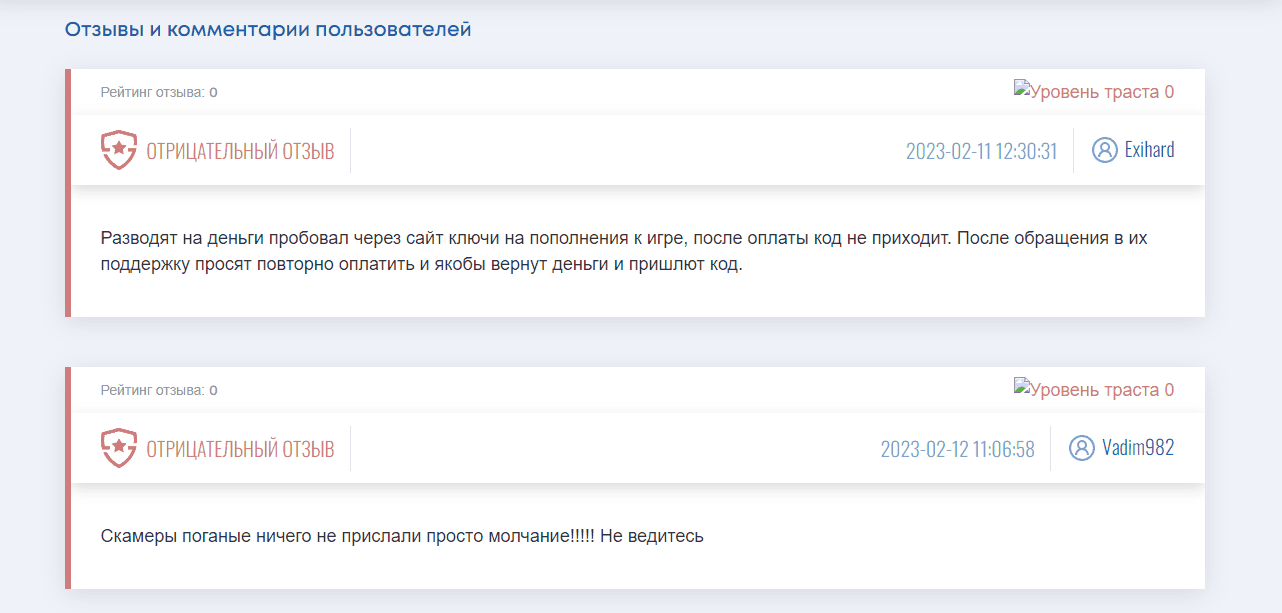The width and height of the screenshot is (1282, 613).
Task: Click the trust level image in Vadim982's review
Action: click(x=1093, y=390)
